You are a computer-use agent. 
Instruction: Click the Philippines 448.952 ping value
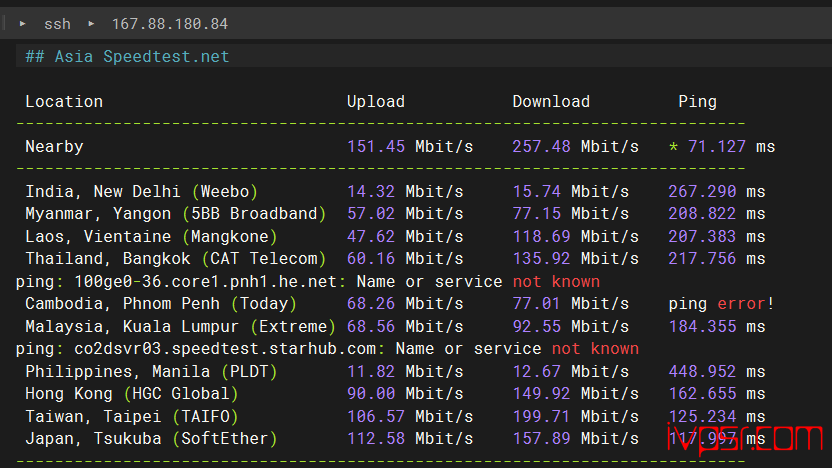702,371
